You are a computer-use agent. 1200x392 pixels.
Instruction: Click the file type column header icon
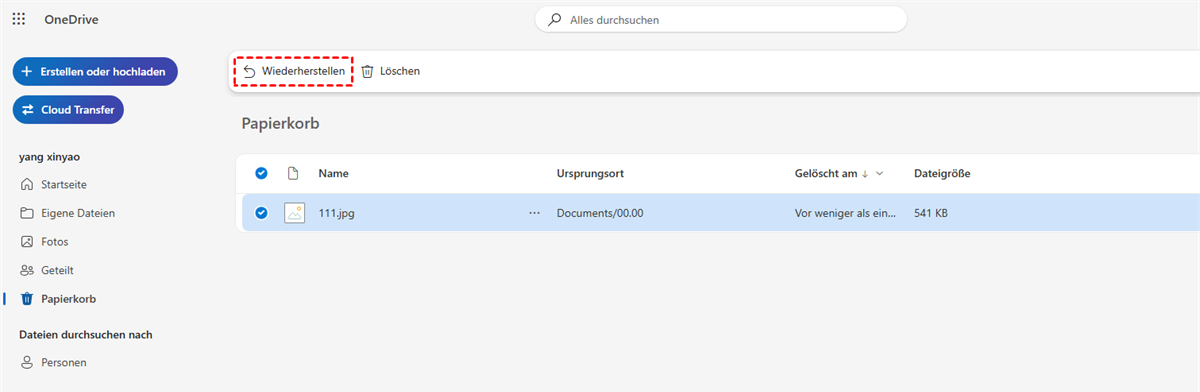coord(293,173)
